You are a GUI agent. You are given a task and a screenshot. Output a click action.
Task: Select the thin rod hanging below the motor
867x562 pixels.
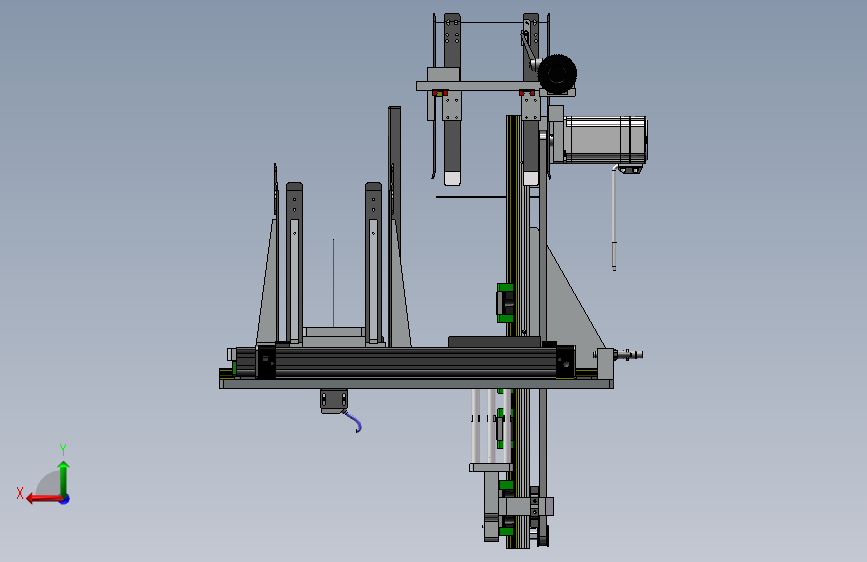614,218
